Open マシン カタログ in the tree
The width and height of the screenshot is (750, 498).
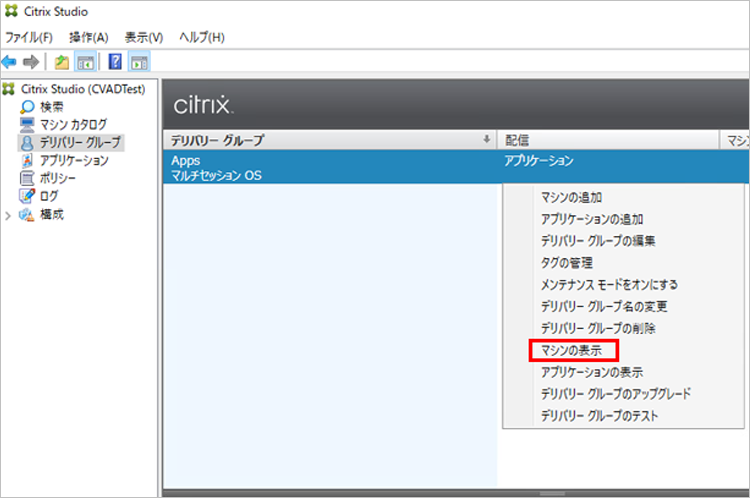[x=73, y=124]
